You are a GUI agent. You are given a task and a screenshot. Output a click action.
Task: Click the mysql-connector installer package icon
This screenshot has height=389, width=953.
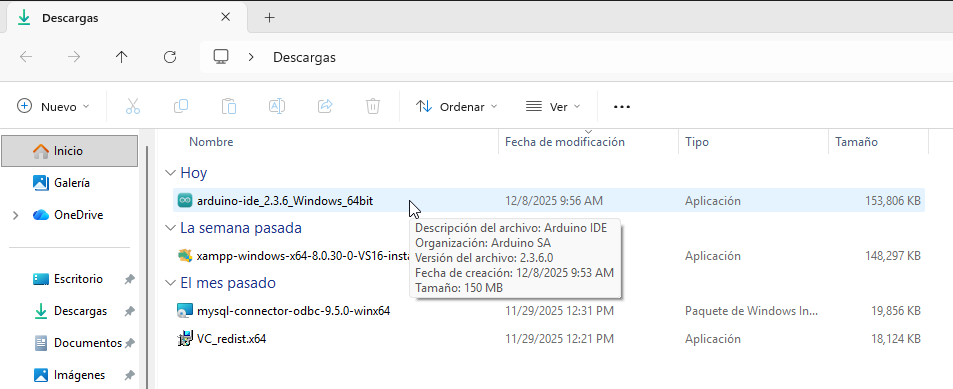point(185,311)
